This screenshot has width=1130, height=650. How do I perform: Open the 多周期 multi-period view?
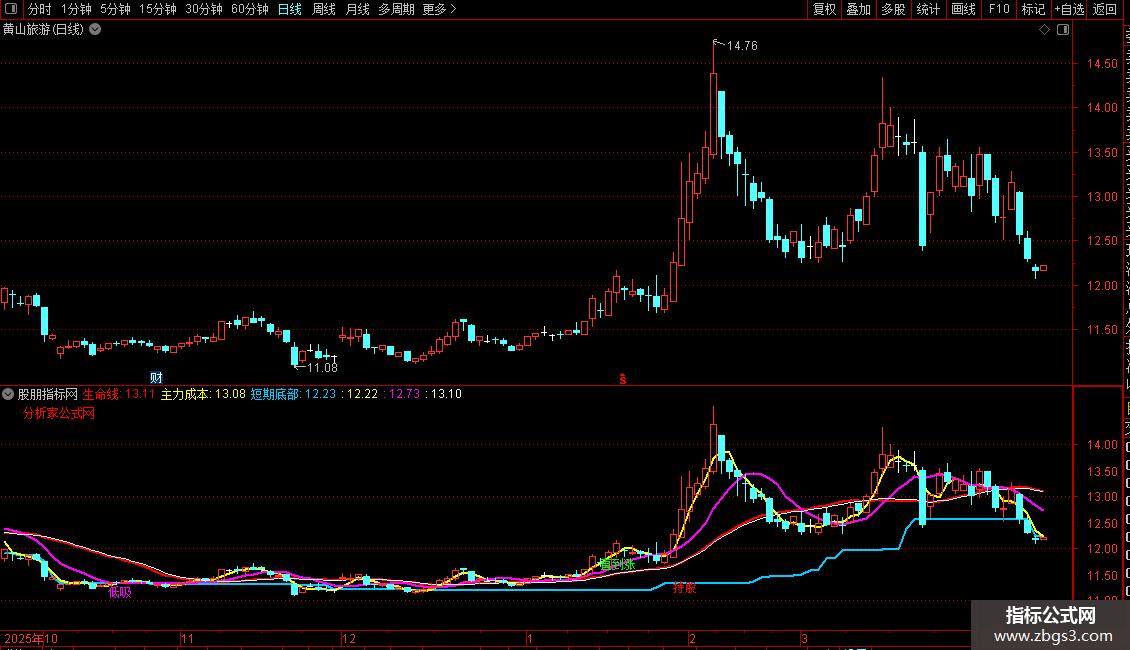(396, 9)
